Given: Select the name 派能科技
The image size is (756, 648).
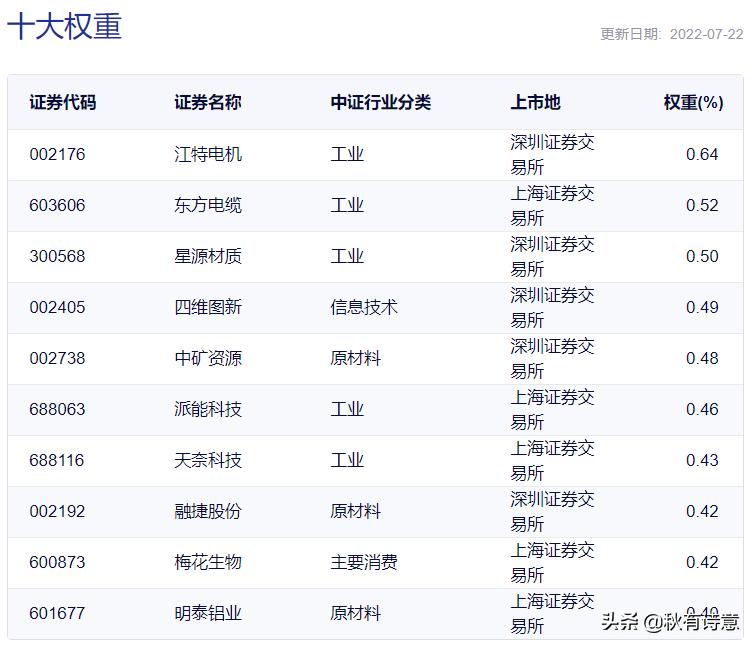Looking at the screenshot, I should click(208, 410).
